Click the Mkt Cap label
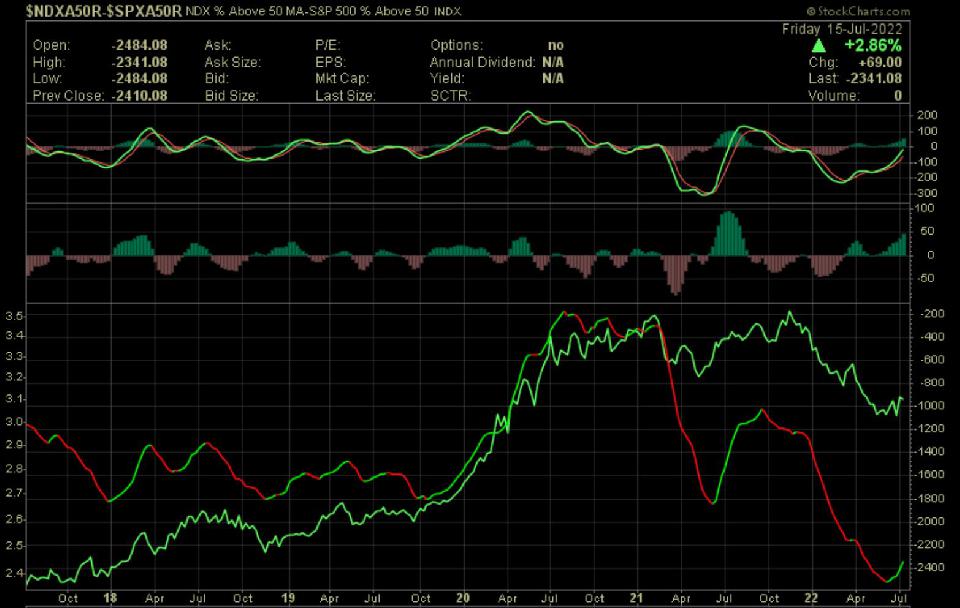The width and height of the screenshot is (960, 608). coord(342,78)
